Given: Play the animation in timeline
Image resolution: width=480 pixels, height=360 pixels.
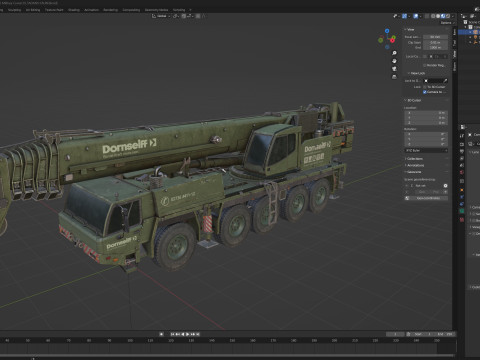Looking at the screenshot, I should (187, 334).
